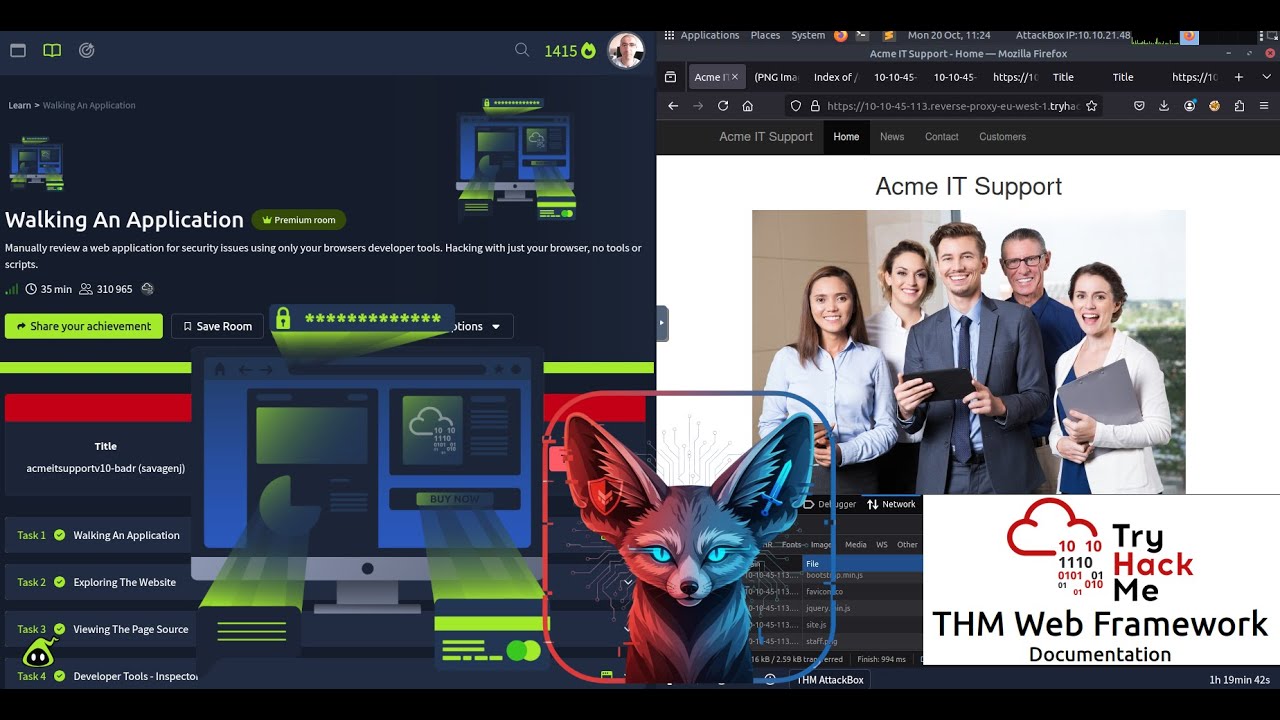Open the System menu in AttackBox
This screenshot has height=720, width=1280.
click(808, 35)
